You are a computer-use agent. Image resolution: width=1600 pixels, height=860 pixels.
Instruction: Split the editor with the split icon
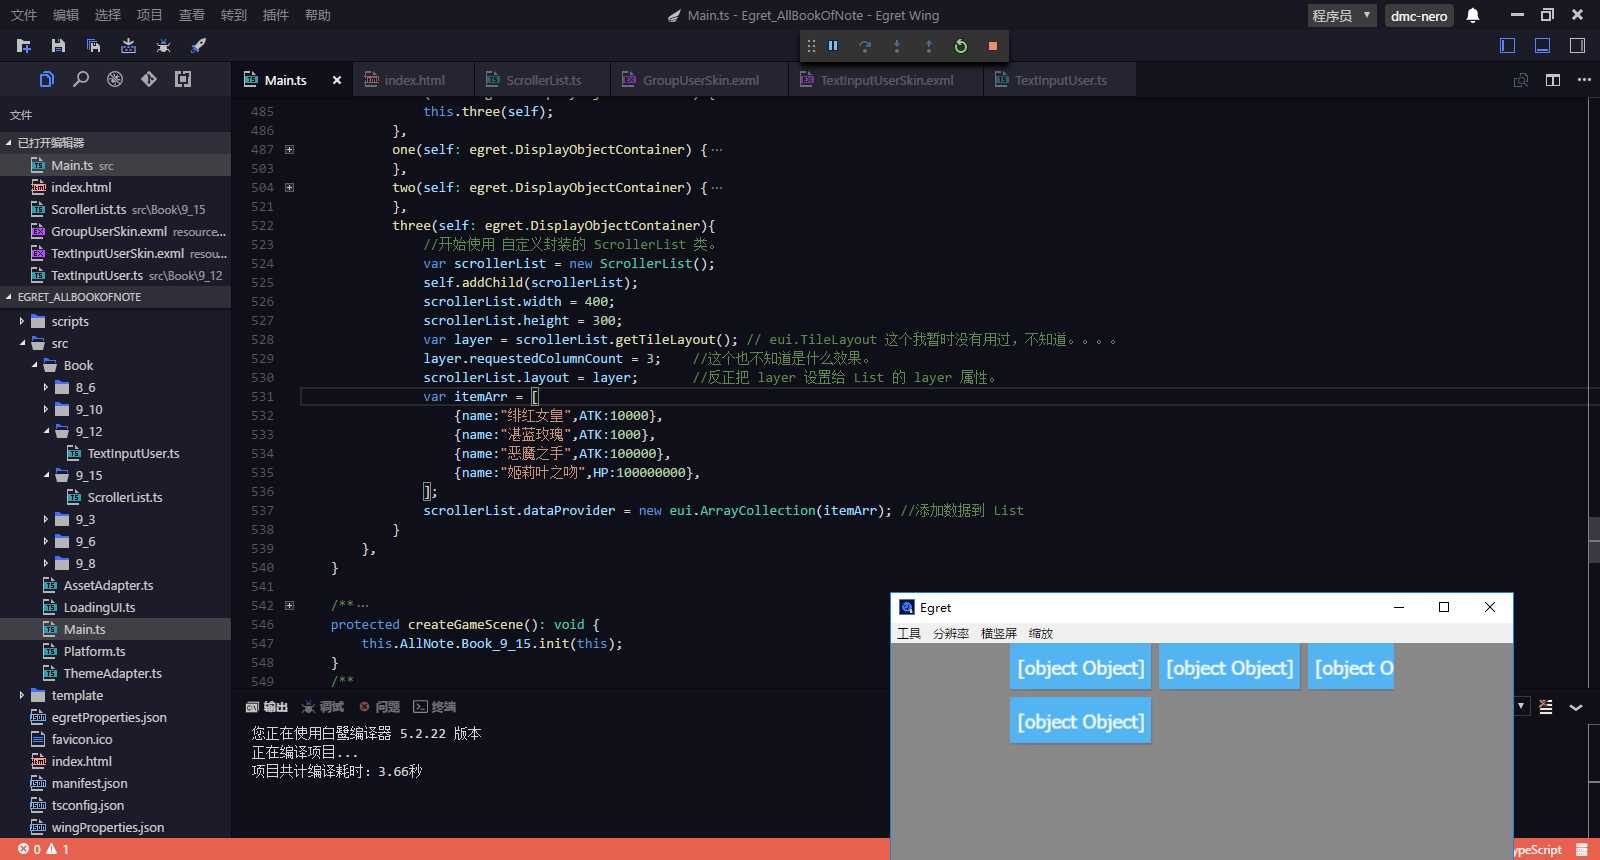tap(1553, 80)
